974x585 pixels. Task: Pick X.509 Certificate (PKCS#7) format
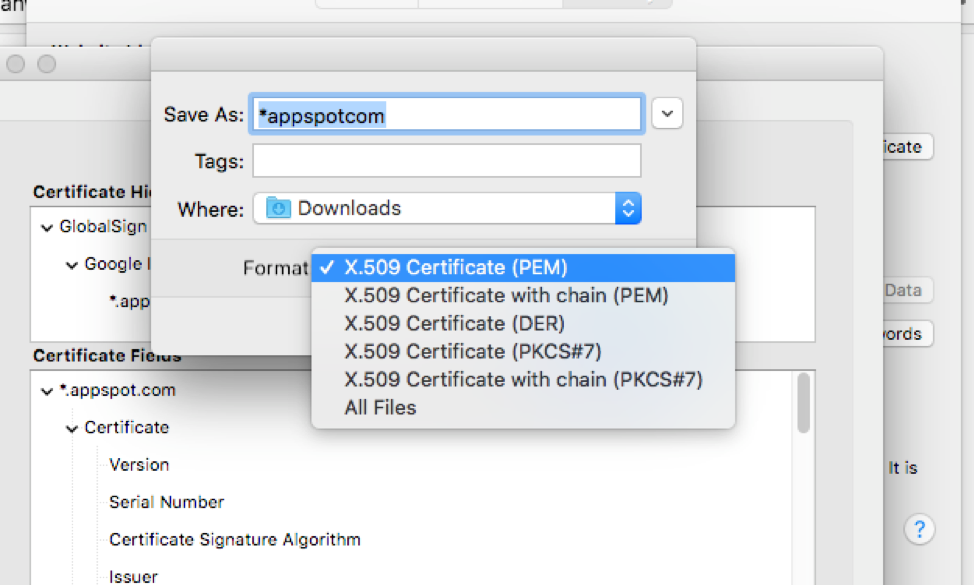point(473,352)
